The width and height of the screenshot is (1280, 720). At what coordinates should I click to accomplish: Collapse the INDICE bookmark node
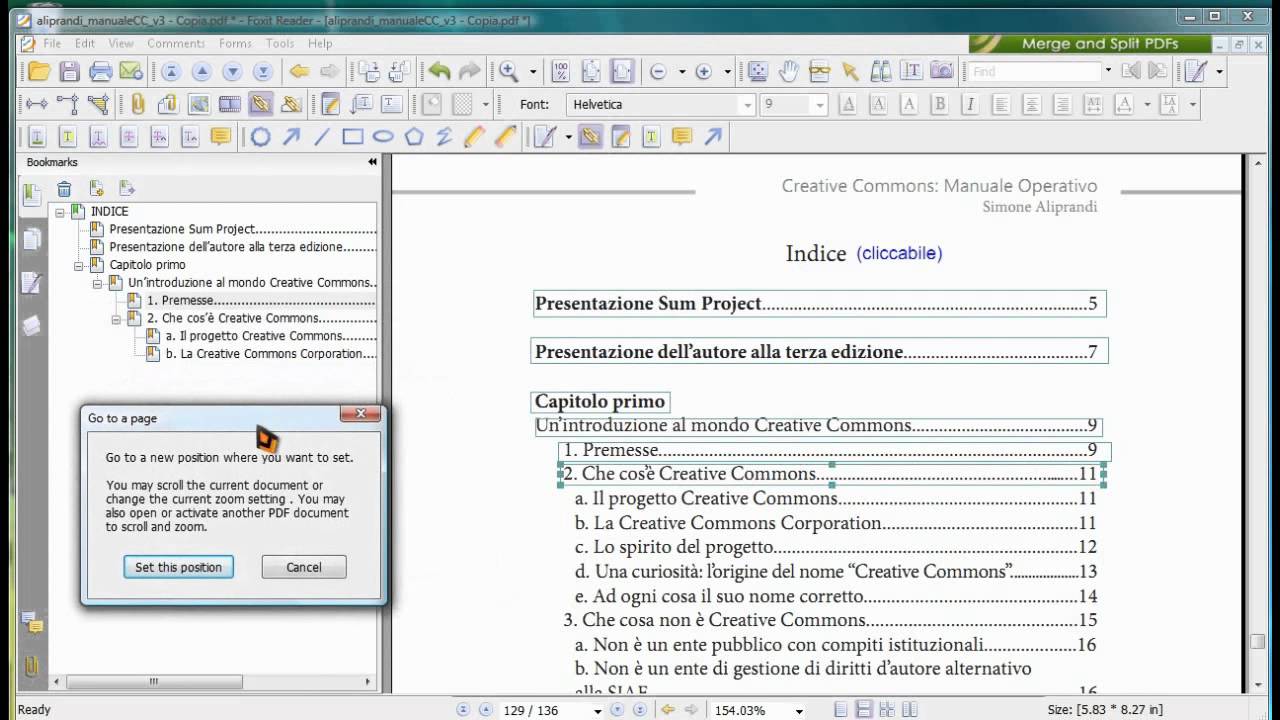click(60, 212)
